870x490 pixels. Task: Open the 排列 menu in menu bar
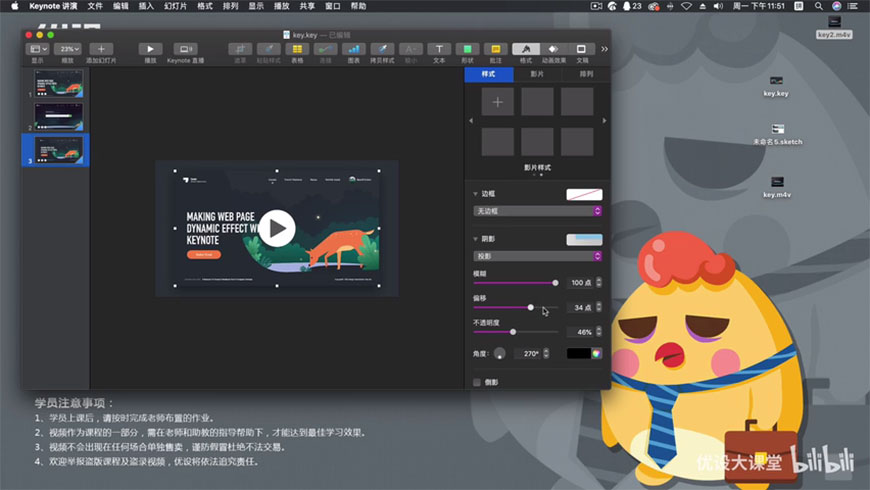(230, 6)
